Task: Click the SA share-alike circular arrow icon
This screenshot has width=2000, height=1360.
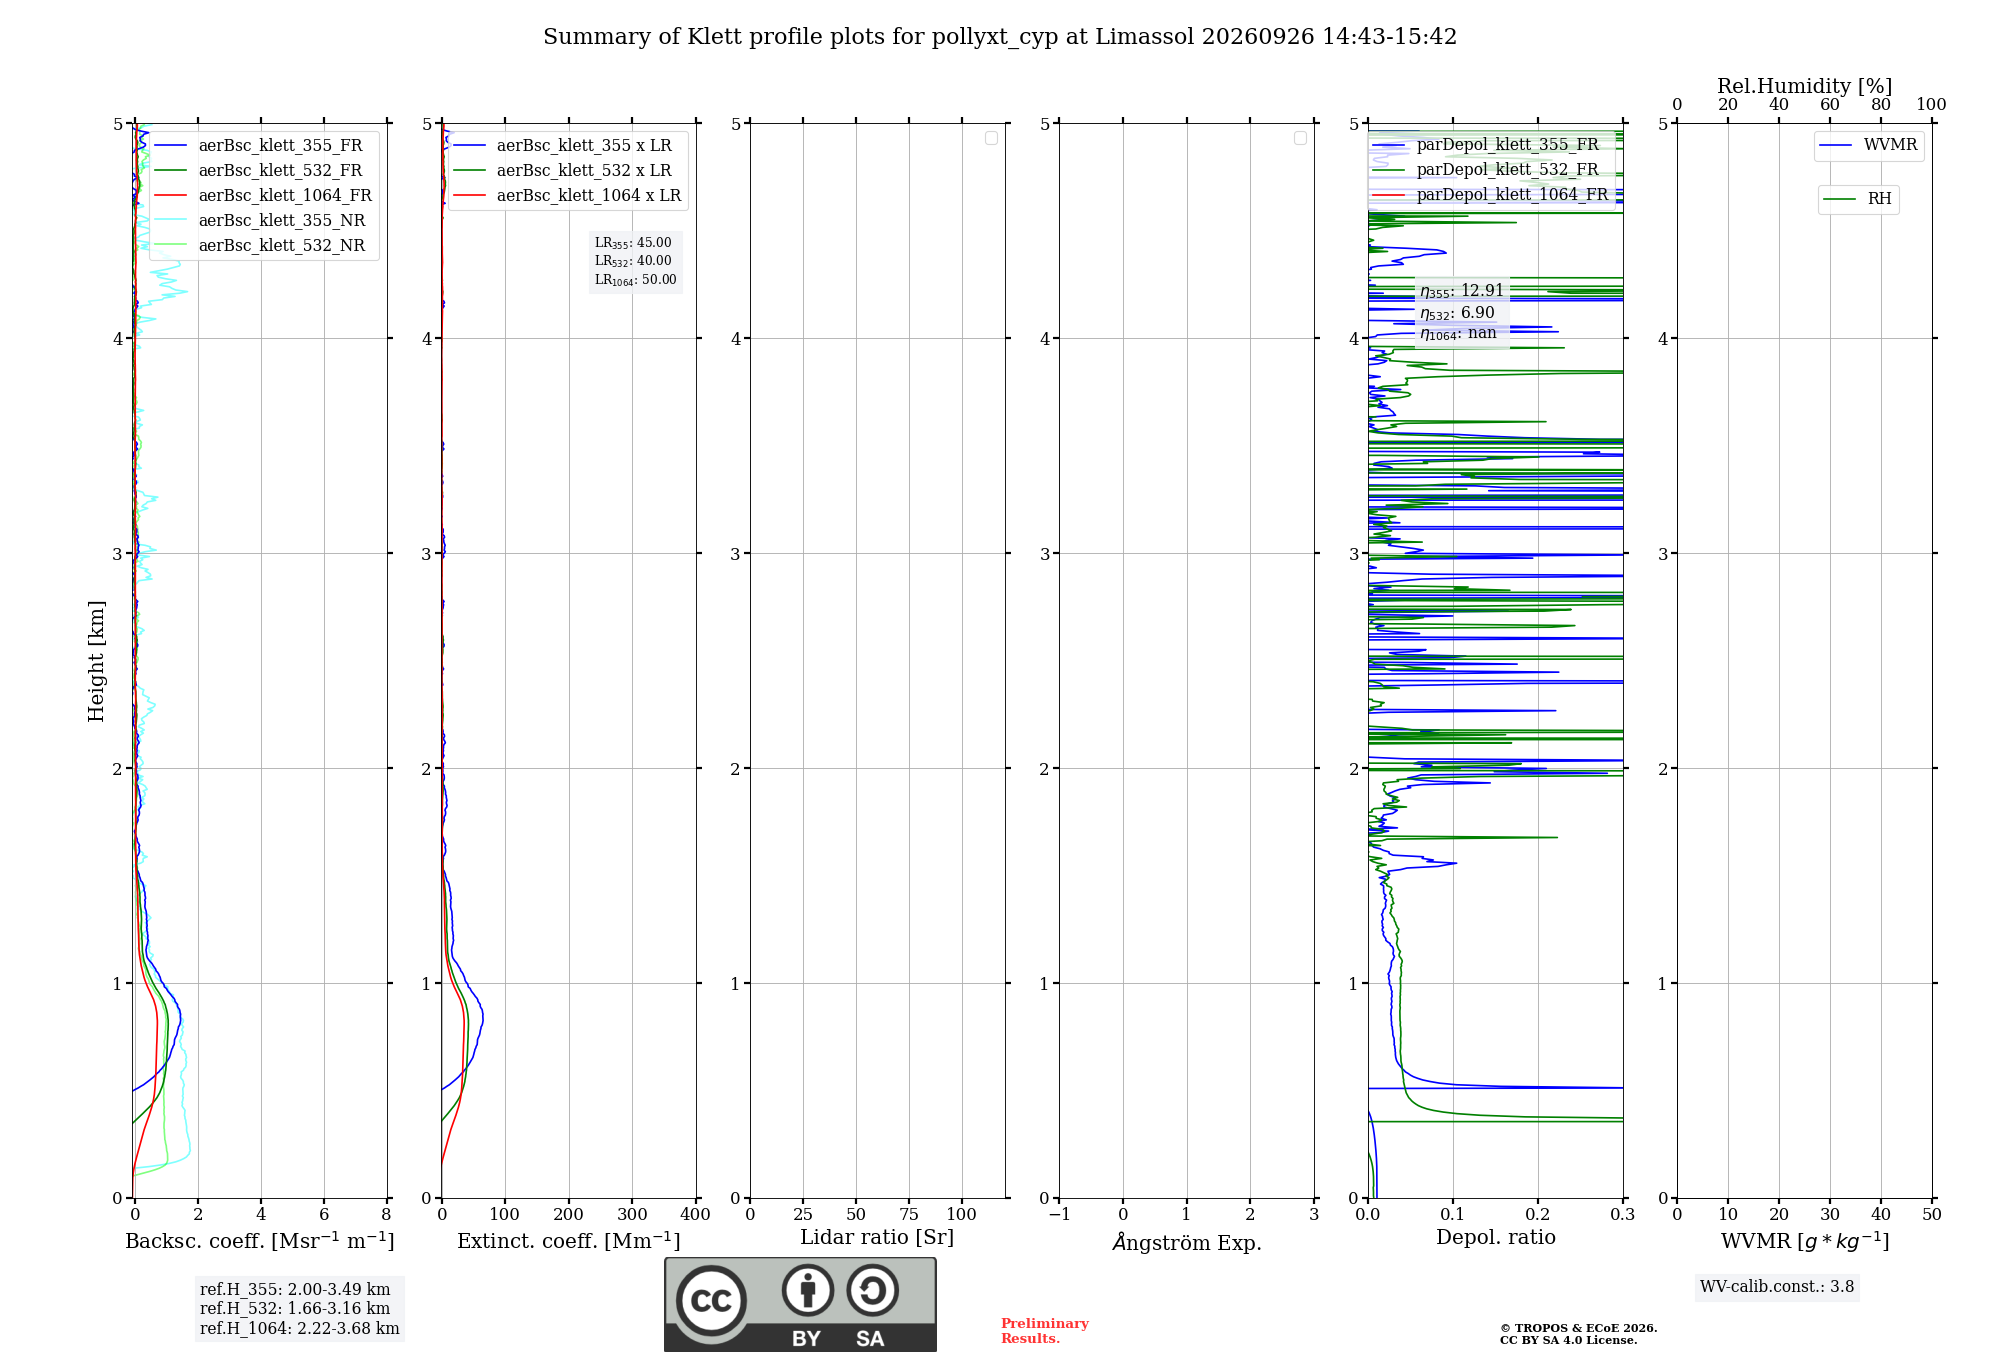Action: click(873, 1290)
